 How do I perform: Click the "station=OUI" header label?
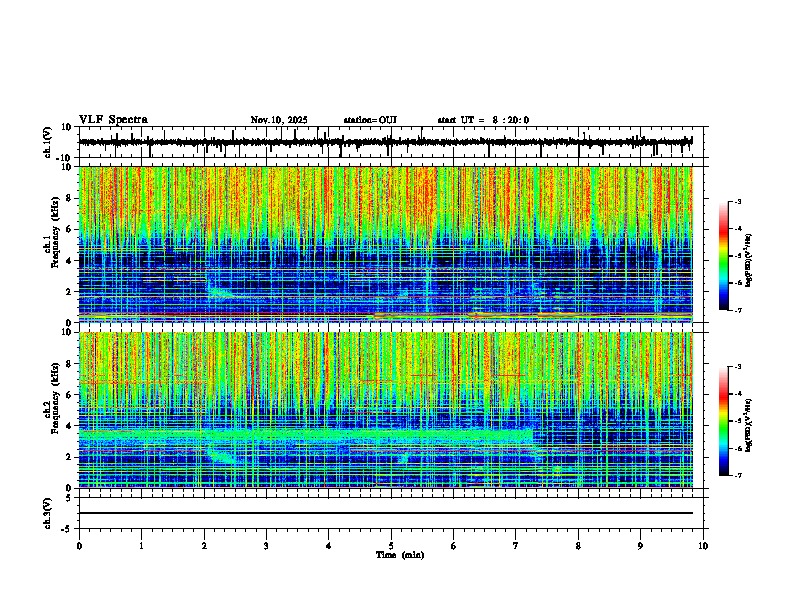pos(370,120)
